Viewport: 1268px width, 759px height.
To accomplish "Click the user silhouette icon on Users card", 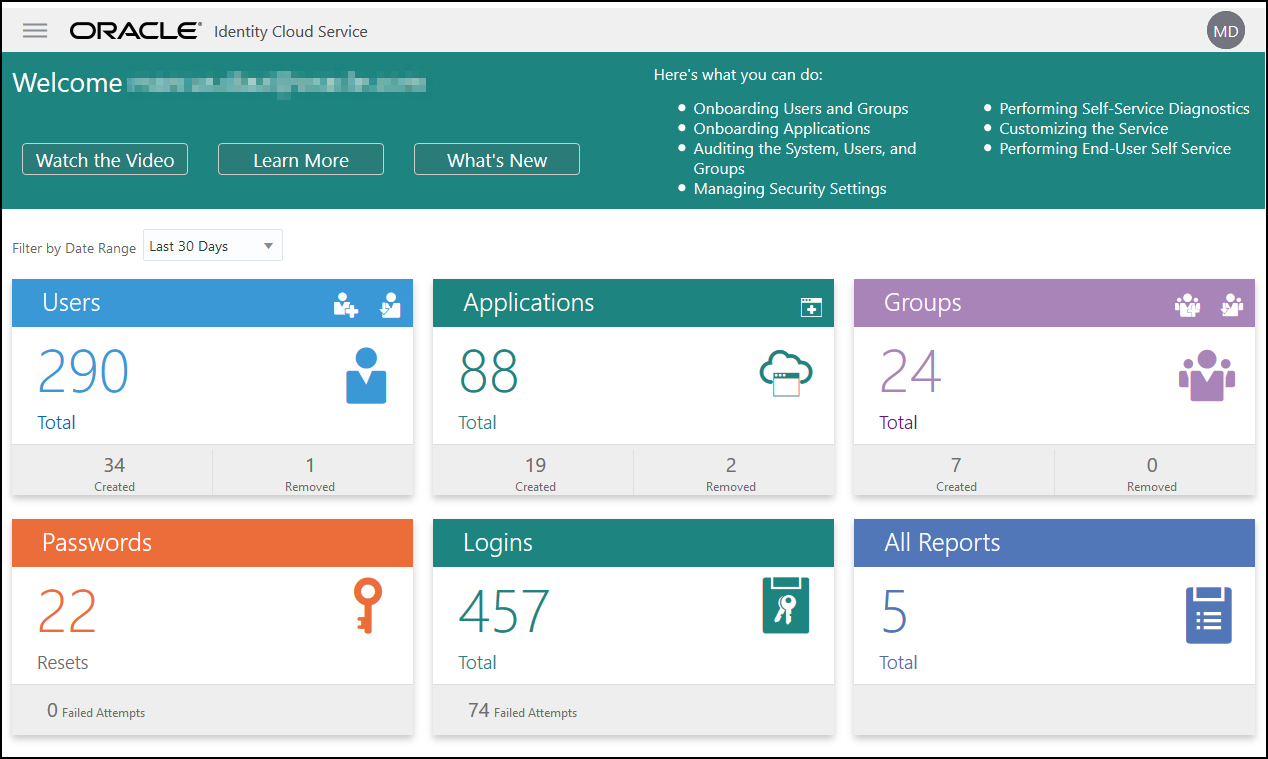I will tap(366, 375).
